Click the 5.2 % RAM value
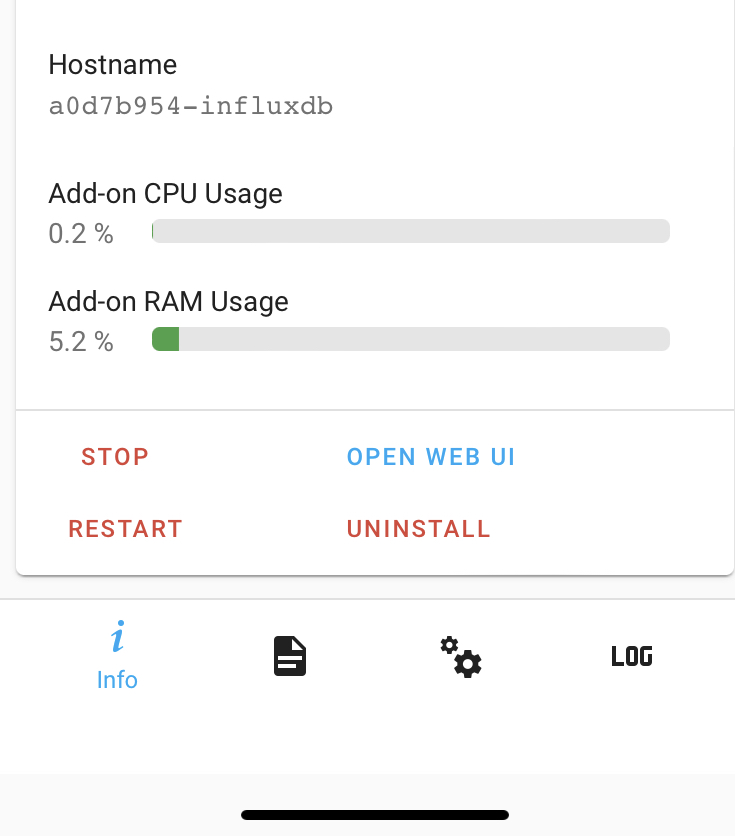The height and width of the screenshot is (836, 735). (x=81, y=342)
